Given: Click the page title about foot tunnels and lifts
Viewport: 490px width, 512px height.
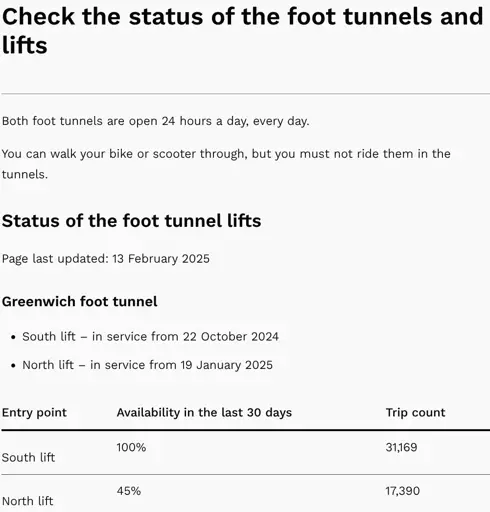Looking at the screenshot, I should 242,30.
